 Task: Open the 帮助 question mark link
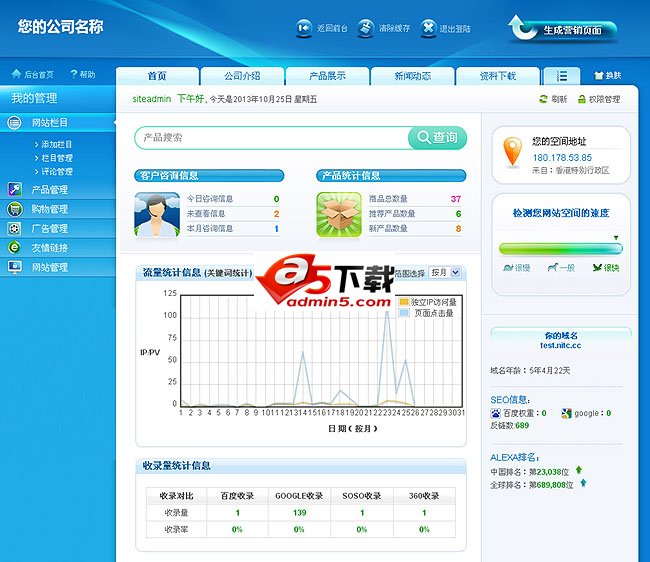[82, 74]
